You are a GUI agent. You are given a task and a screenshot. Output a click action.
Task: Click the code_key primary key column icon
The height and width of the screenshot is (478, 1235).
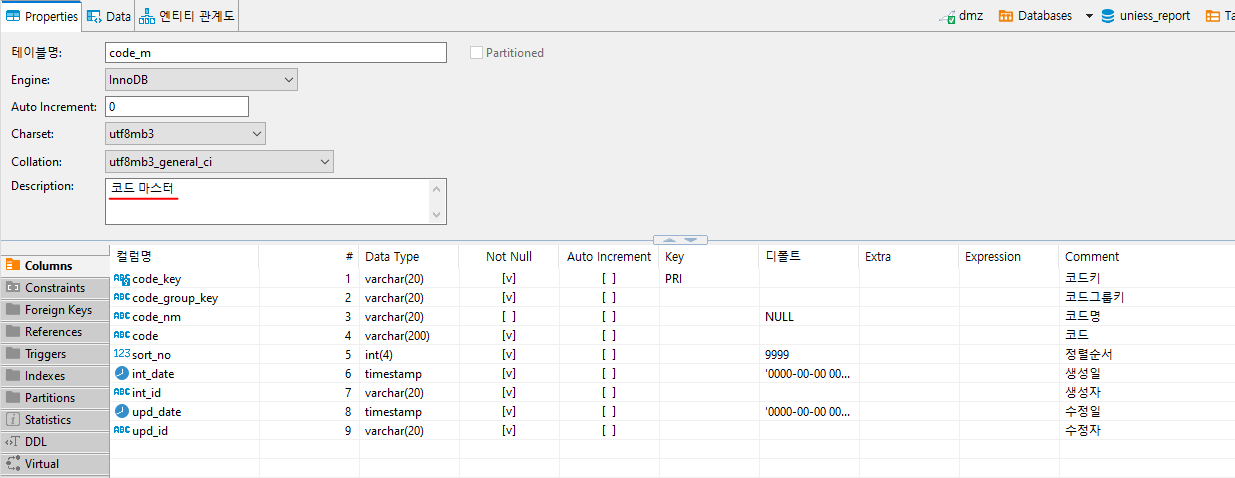(x=122, y=279)
